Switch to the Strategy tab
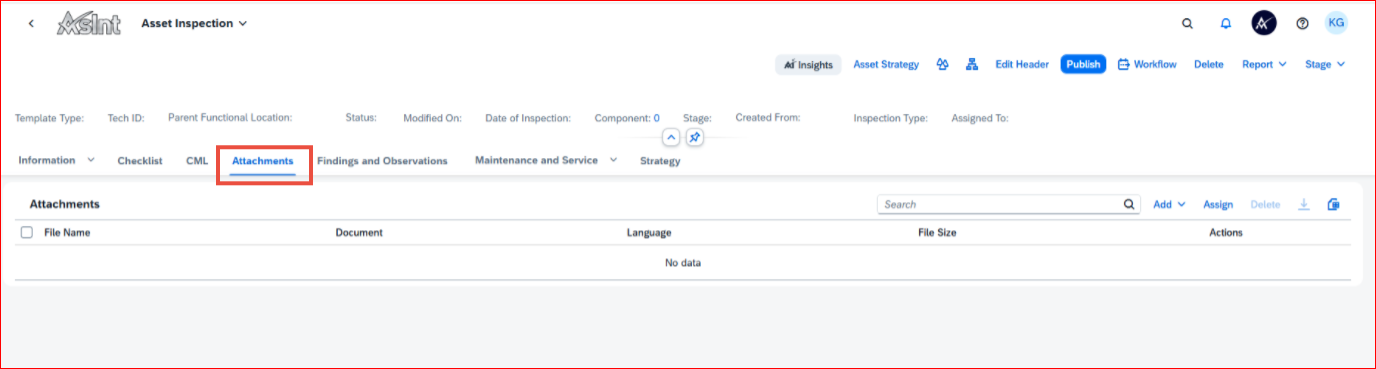 tap(660, 161)
